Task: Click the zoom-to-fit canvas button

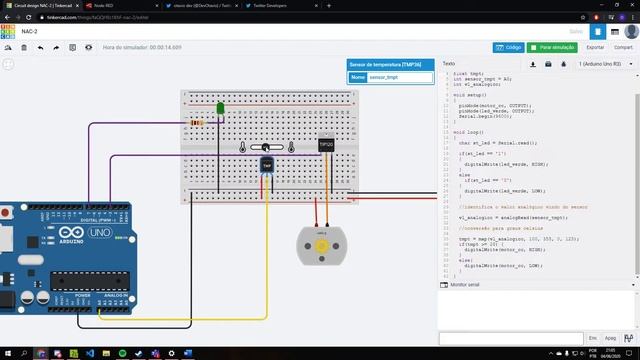Action: [x=8, y=64]
